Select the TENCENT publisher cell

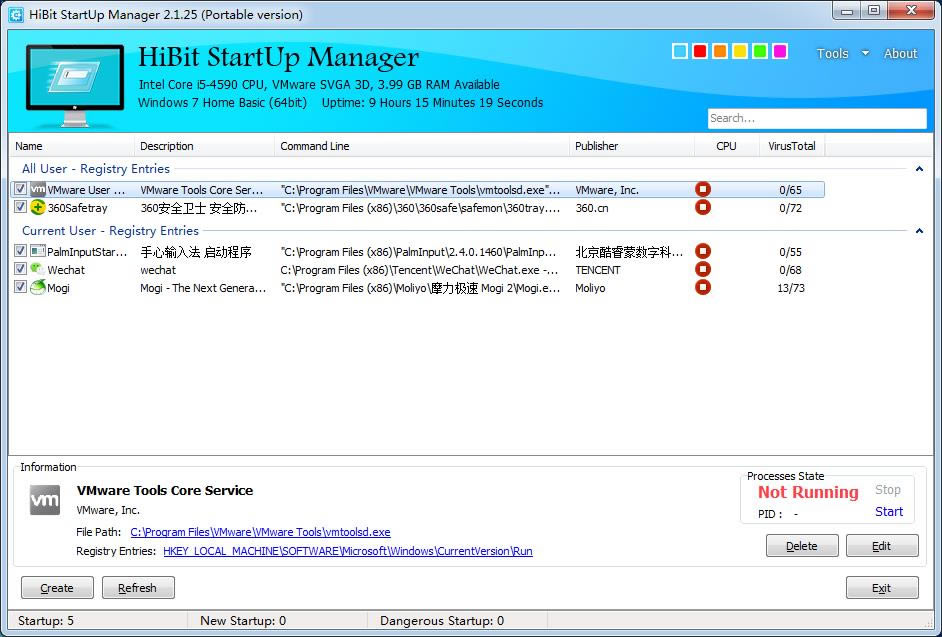[x=598, y=270]
